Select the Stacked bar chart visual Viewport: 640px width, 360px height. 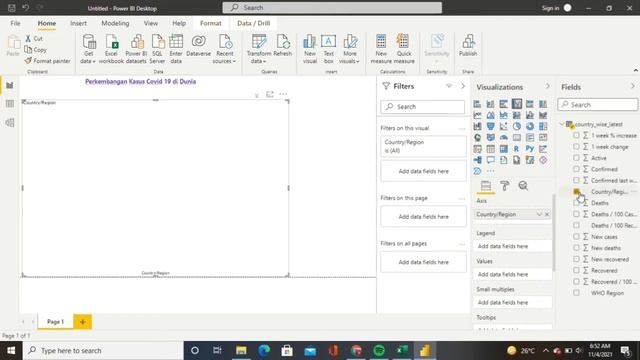[477, 104]
